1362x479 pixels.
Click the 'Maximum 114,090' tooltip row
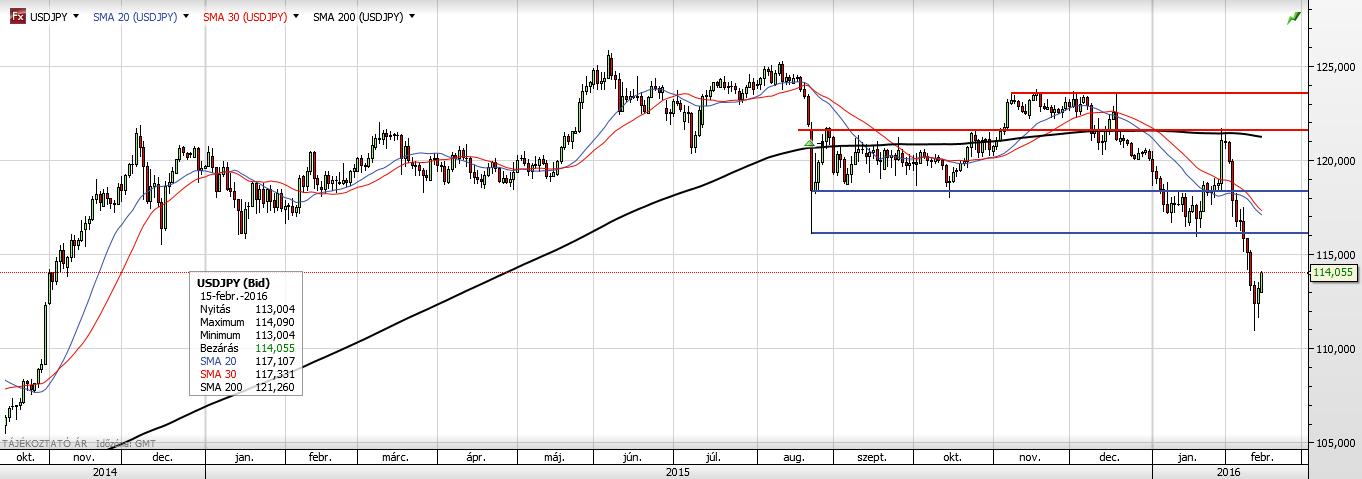[245, 322]
